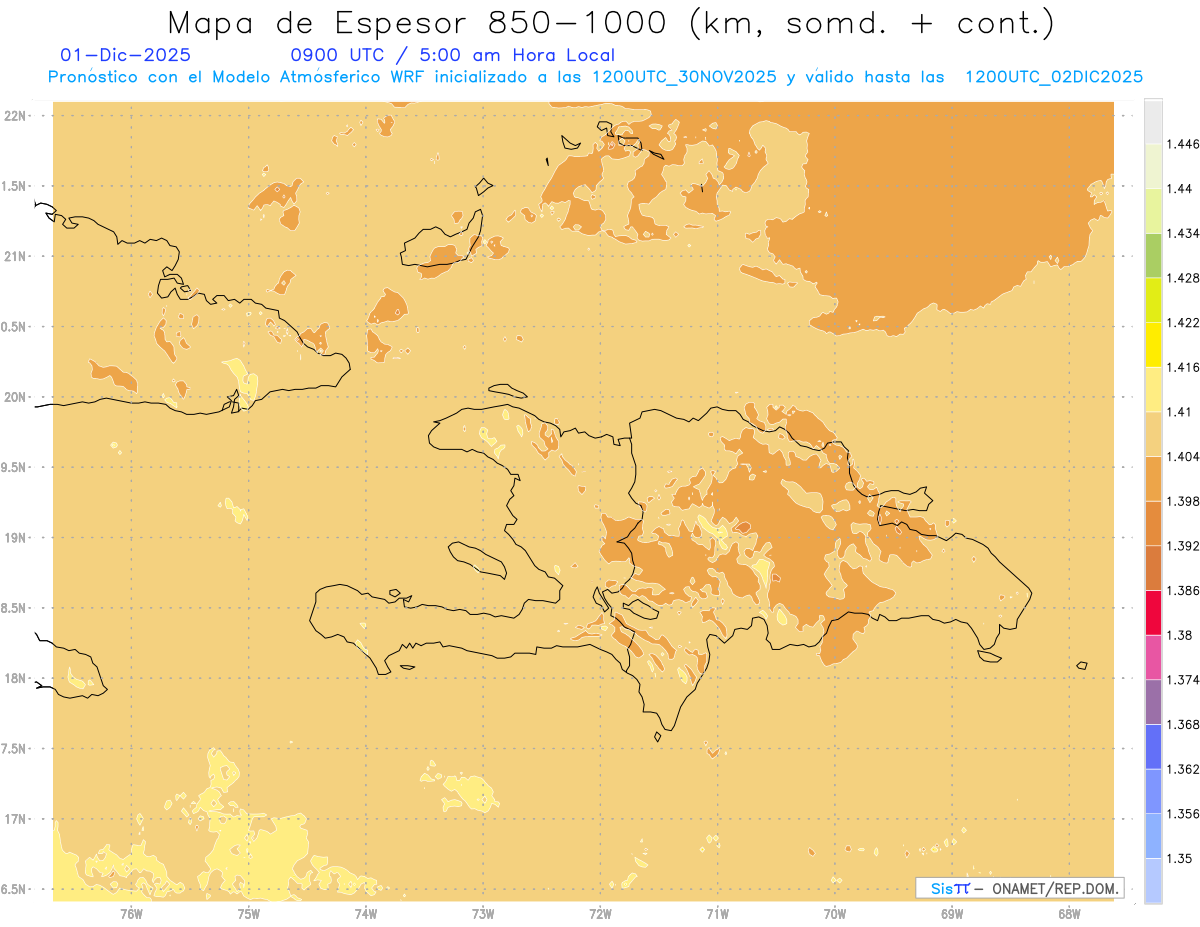Click the '69W' longitude label
The image size is (1200, 927).
click(952, 913)
